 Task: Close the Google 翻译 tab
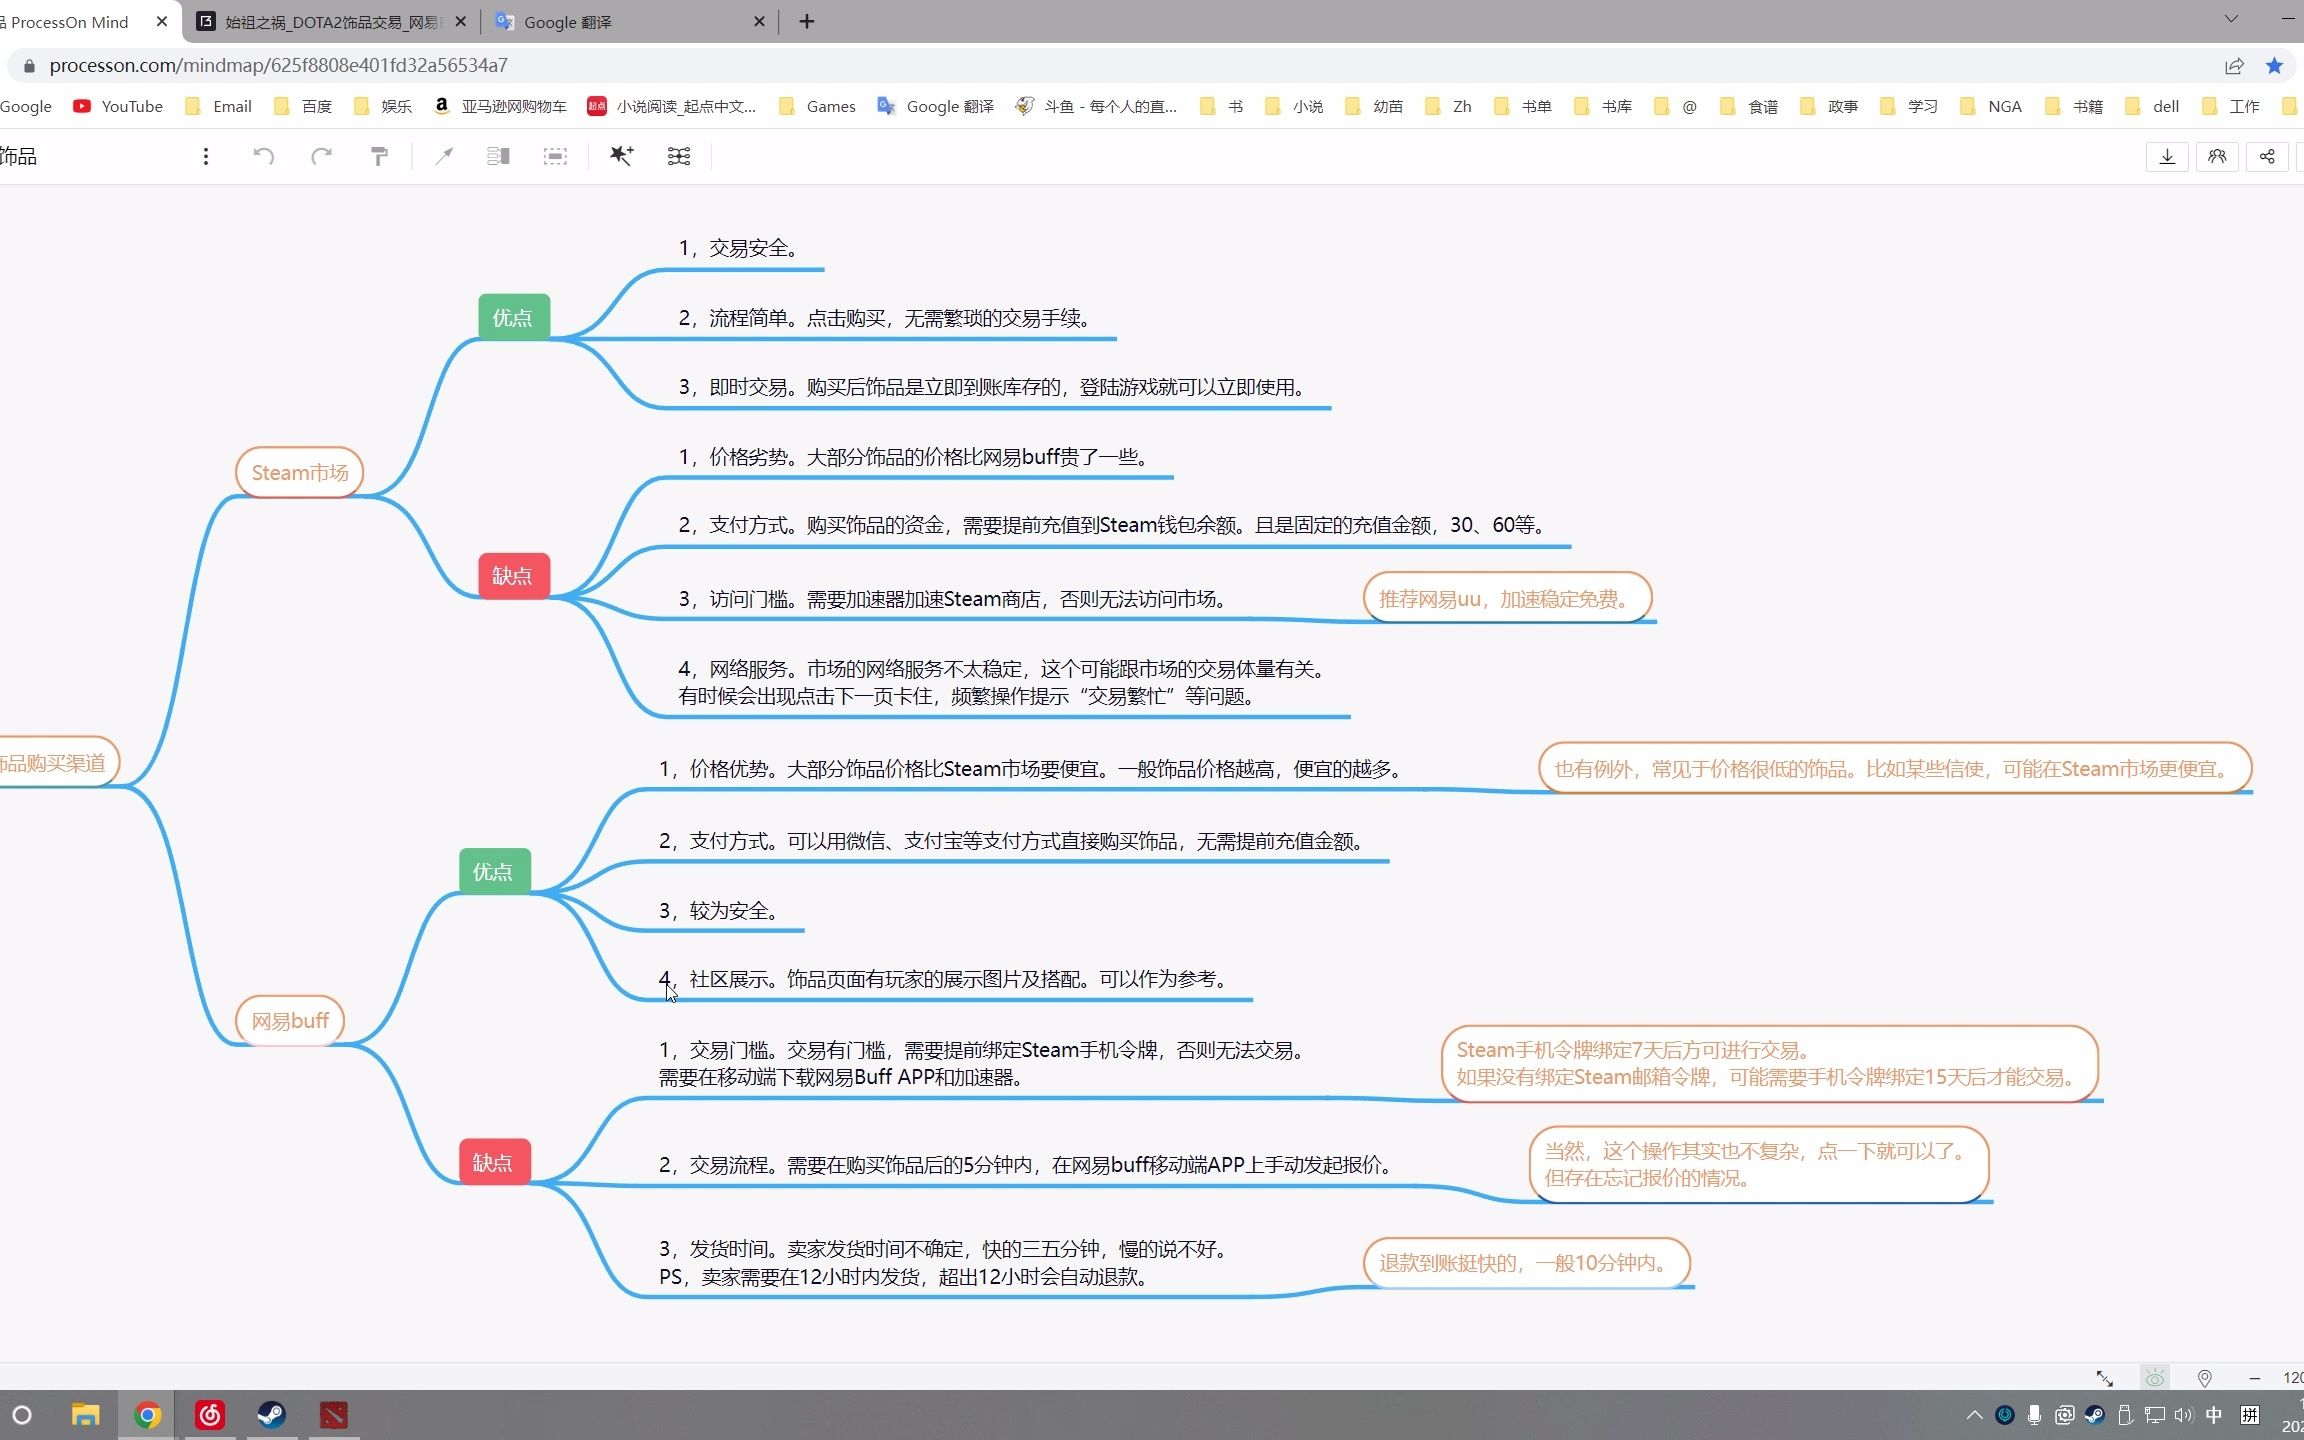click(x=759, y=21)
